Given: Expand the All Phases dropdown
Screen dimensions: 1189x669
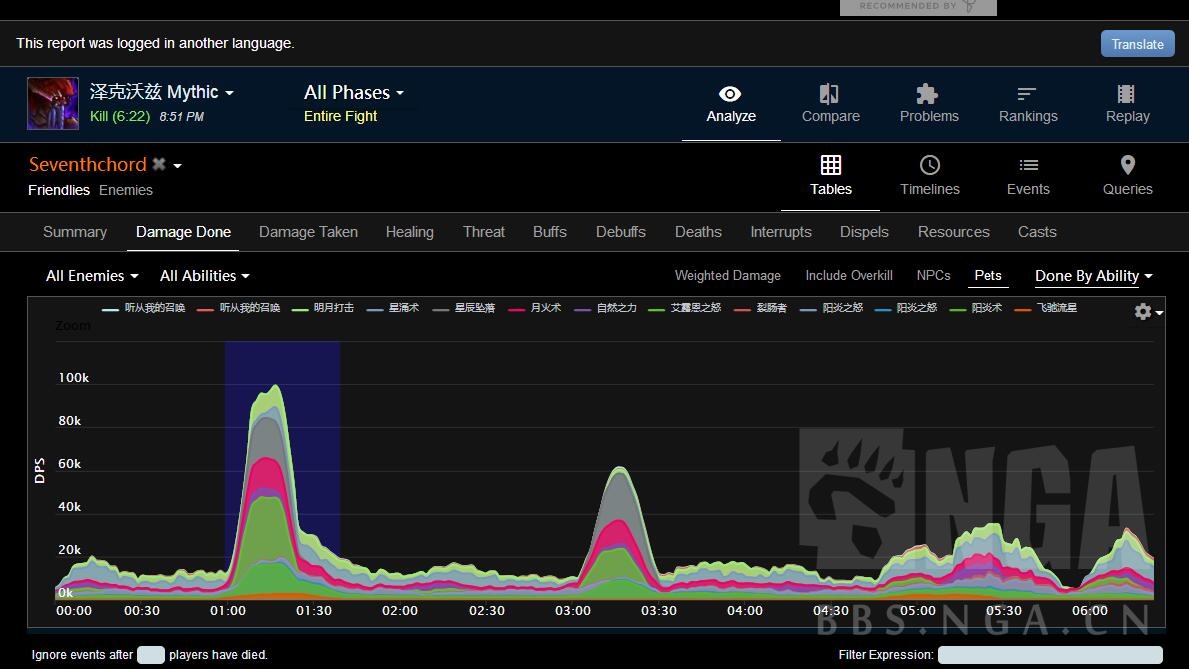Looking at the screenshot, I should pyautogui.click(x=354, y=93).
